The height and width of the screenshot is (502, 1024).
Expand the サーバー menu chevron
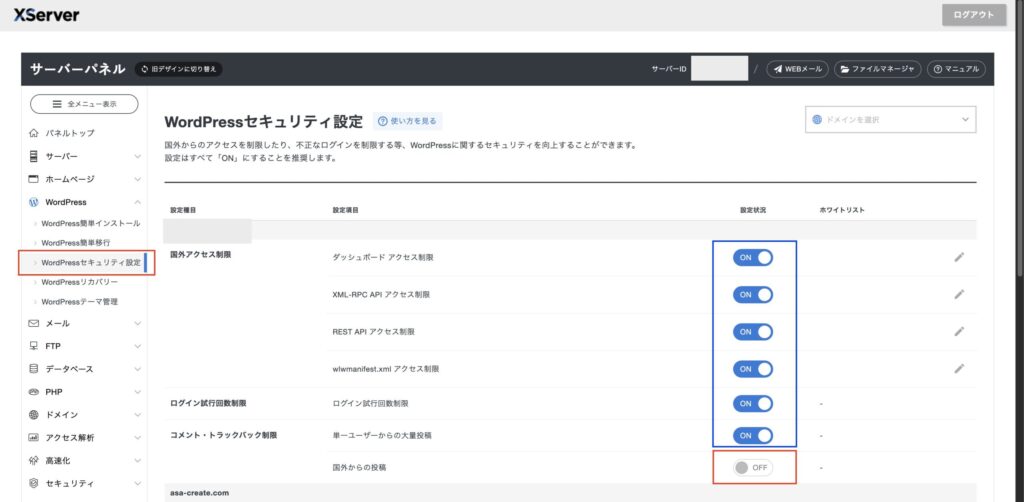pos(137,157)
